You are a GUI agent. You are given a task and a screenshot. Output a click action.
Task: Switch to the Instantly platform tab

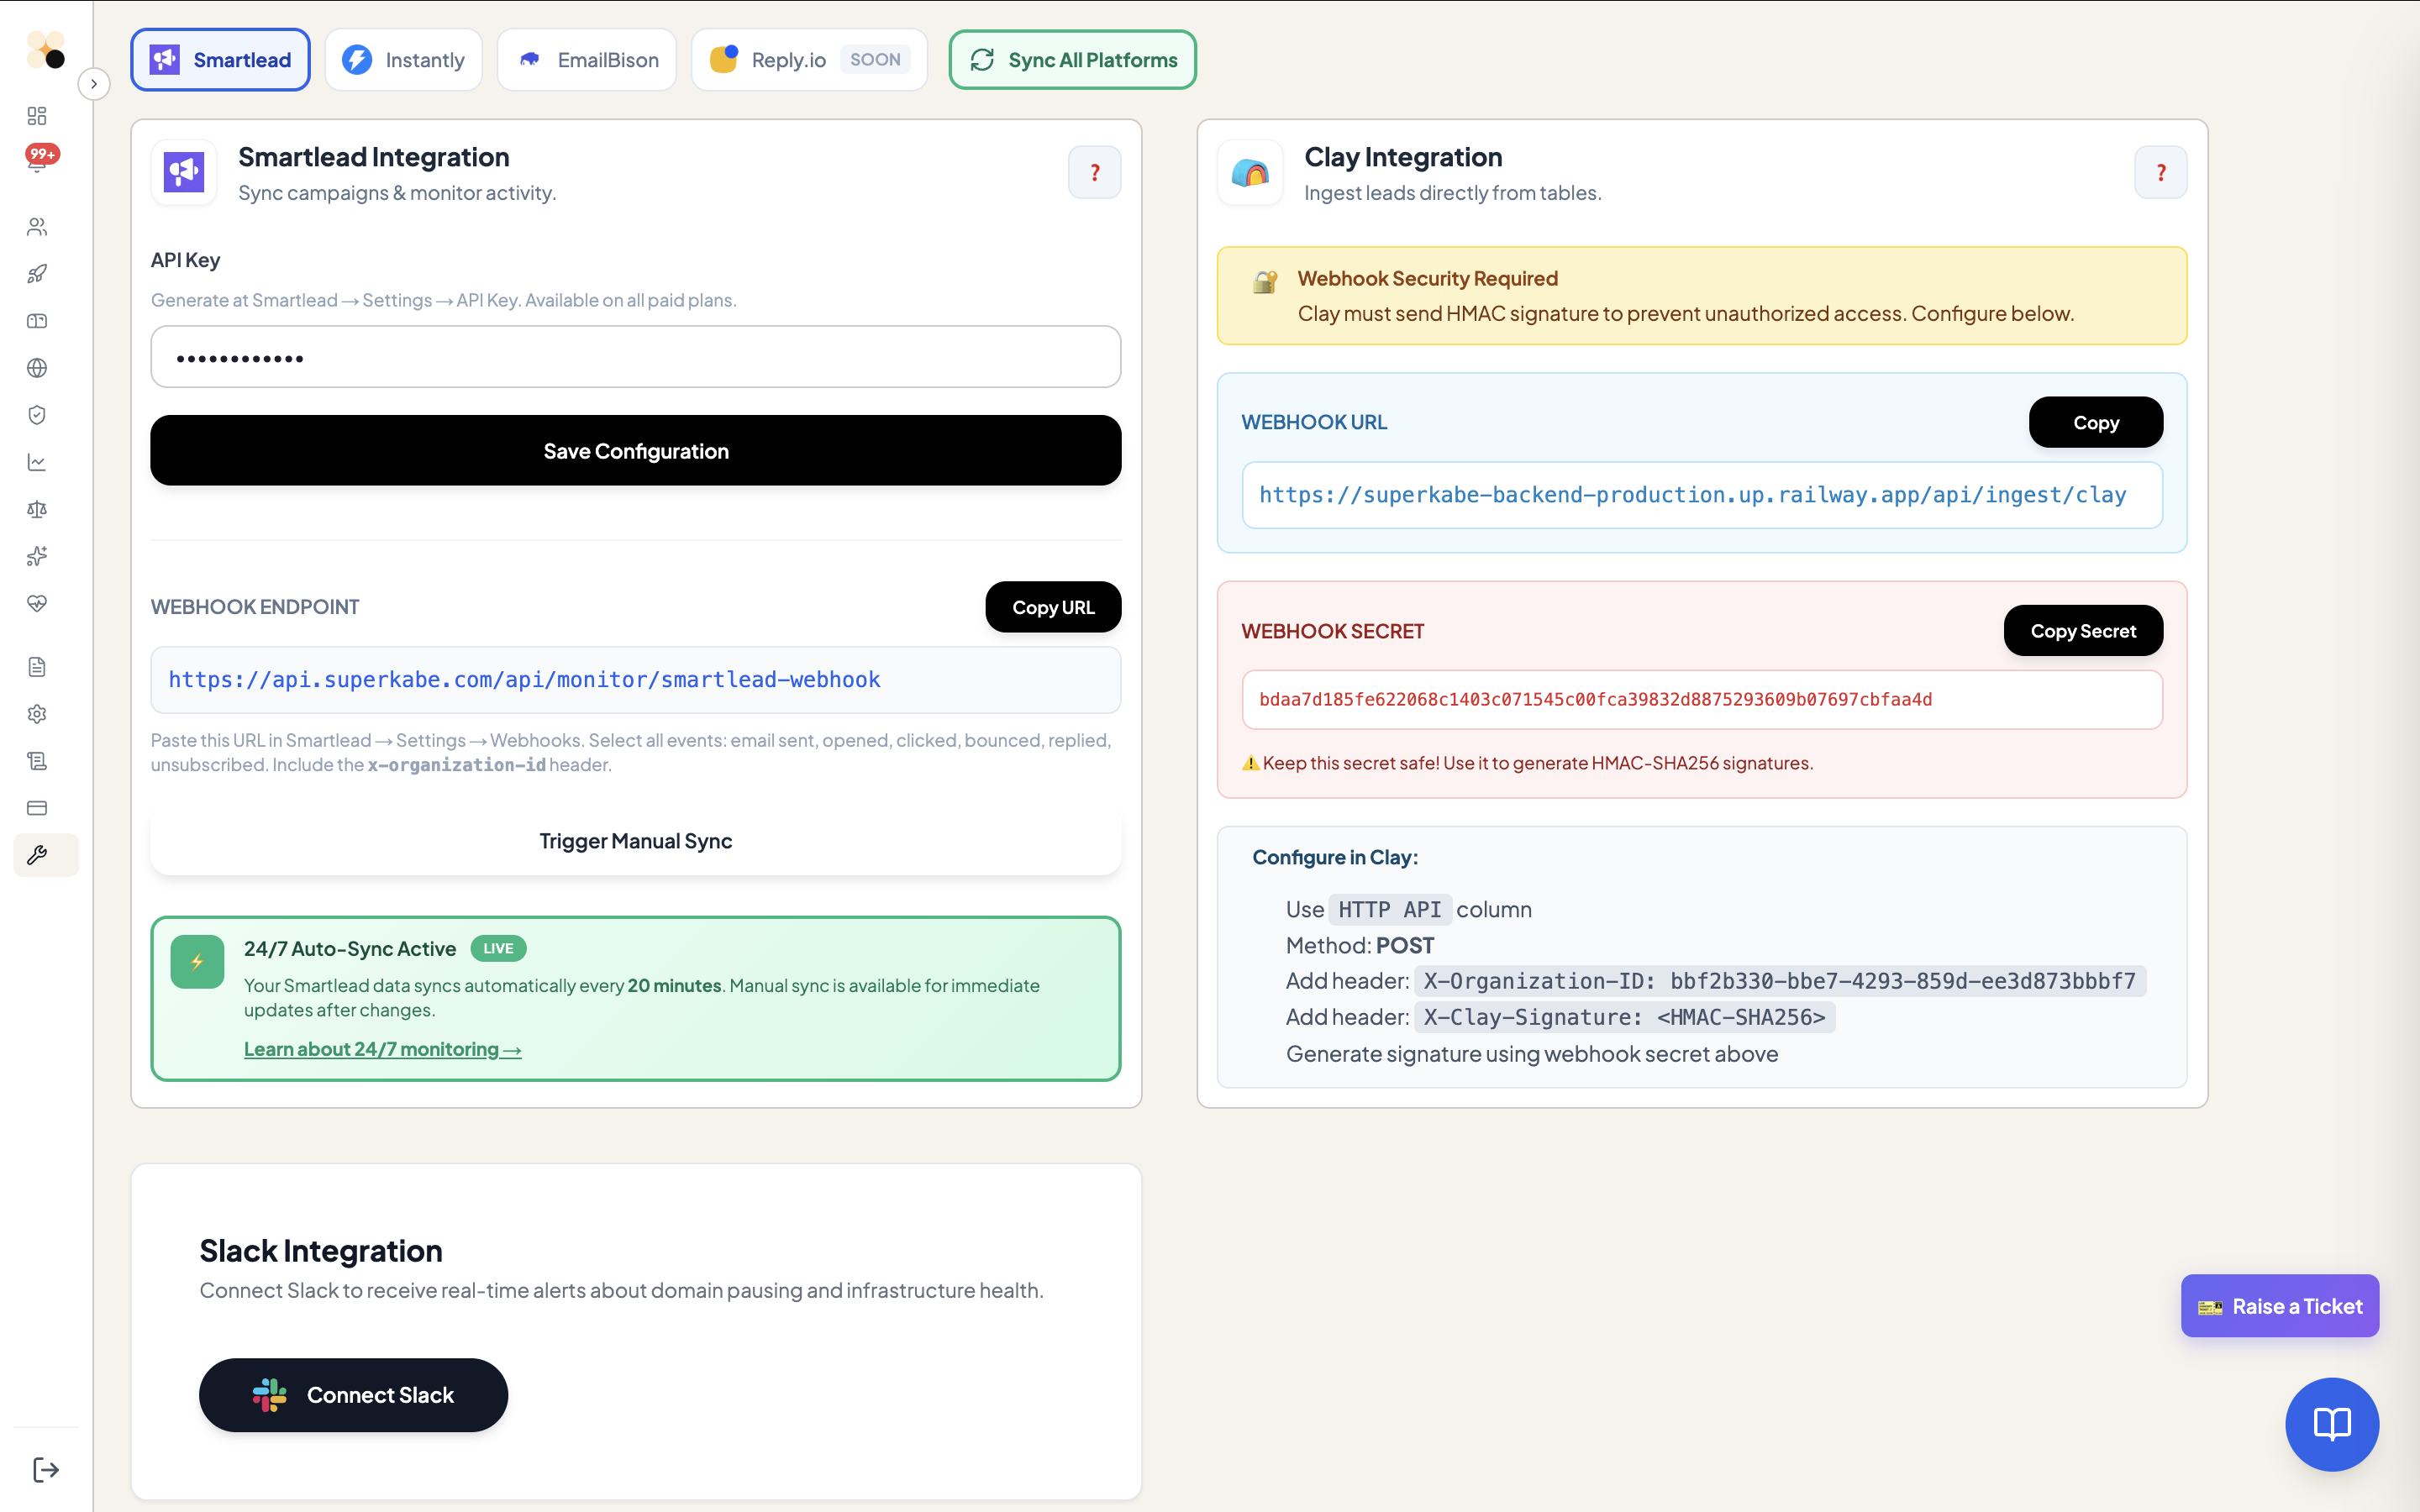coord(404,60)
